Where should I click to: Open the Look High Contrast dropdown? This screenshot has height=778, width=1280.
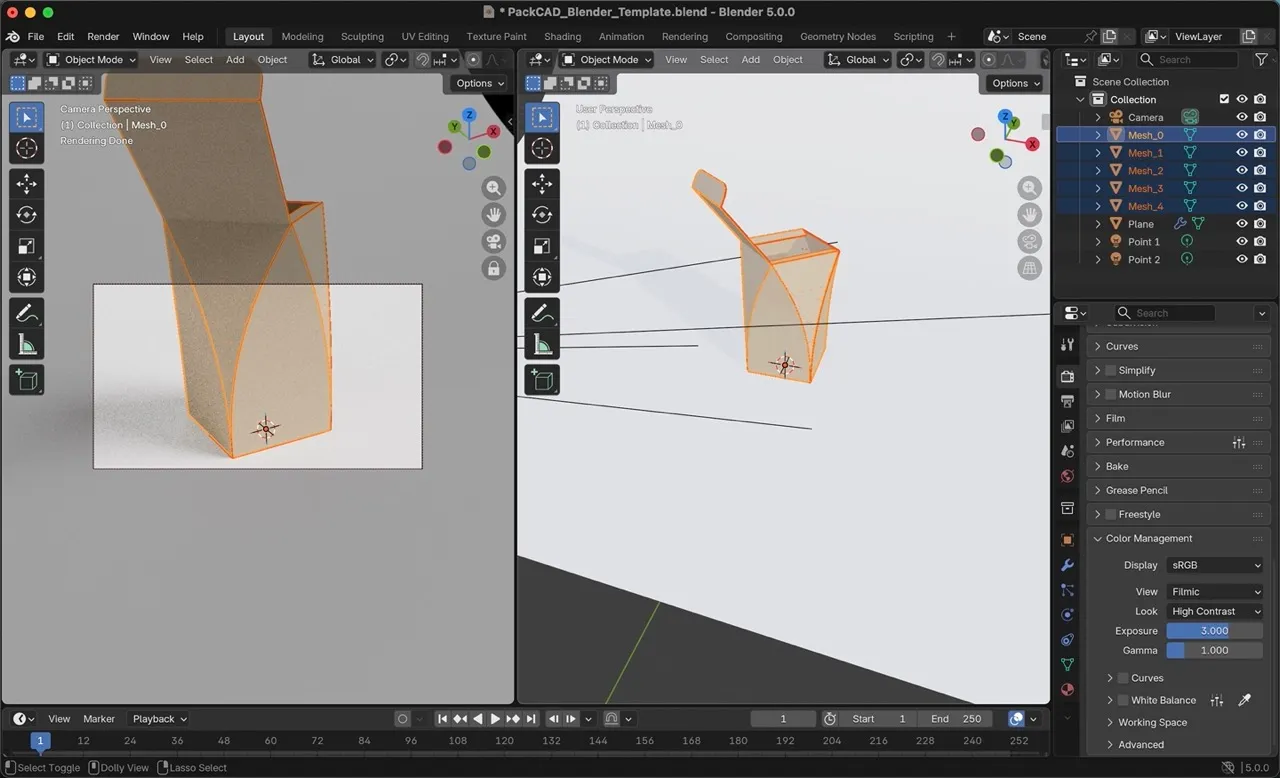[x=1215, y=611]
